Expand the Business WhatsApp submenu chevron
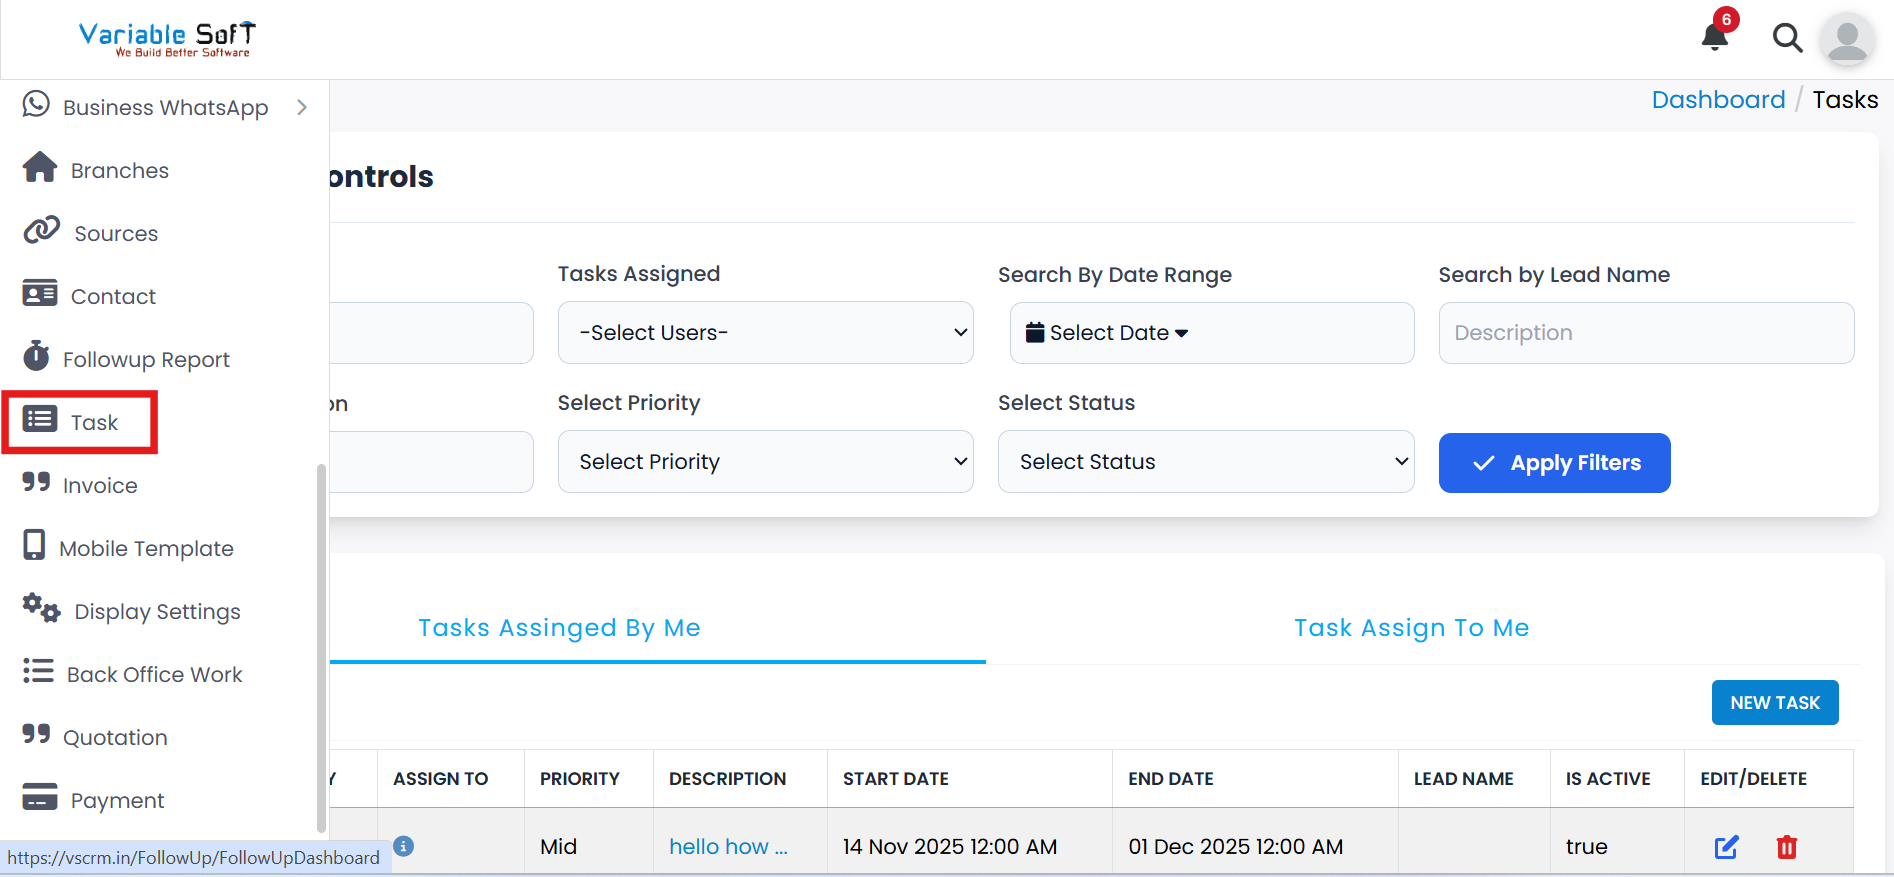This screenshot has width=1894, height=877. point(302,107)
